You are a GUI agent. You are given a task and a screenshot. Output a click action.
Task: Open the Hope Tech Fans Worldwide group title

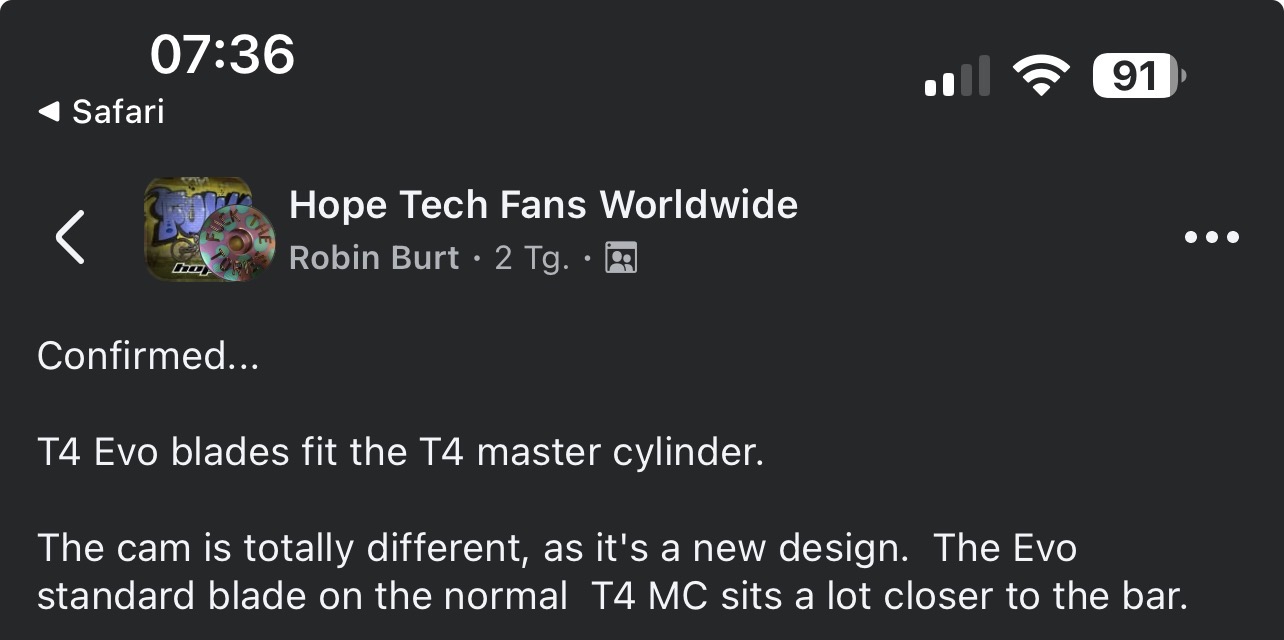(x=543, y=205)
